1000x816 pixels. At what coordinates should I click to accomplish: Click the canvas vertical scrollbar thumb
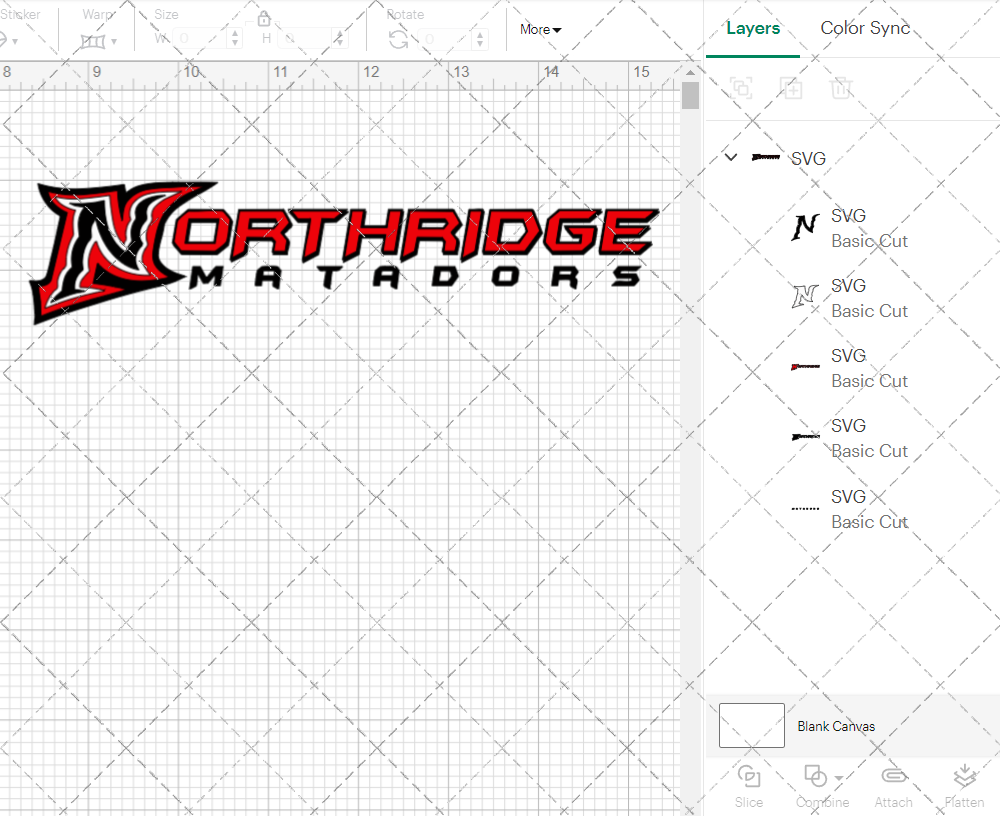pyautogui.click(x=690, y=96)
